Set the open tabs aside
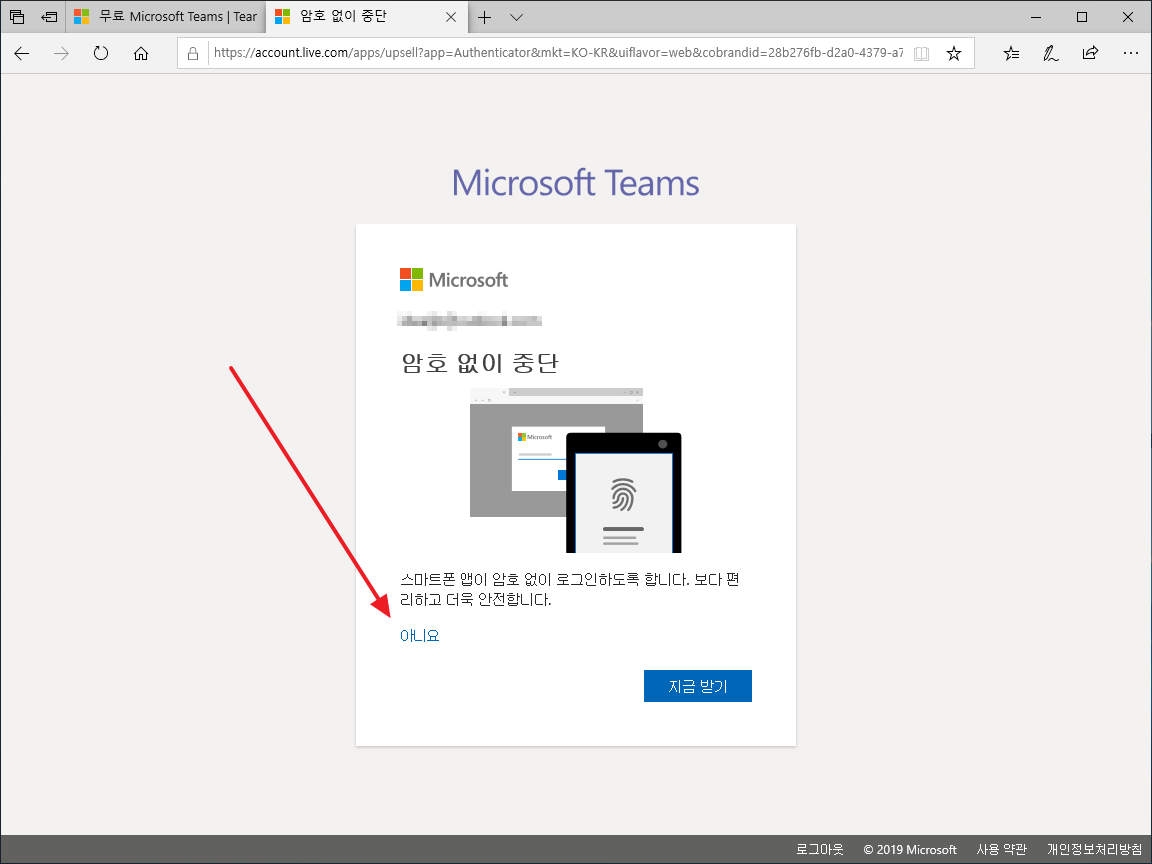Viewport: 1152px width, 864px height. coord(49,16)
